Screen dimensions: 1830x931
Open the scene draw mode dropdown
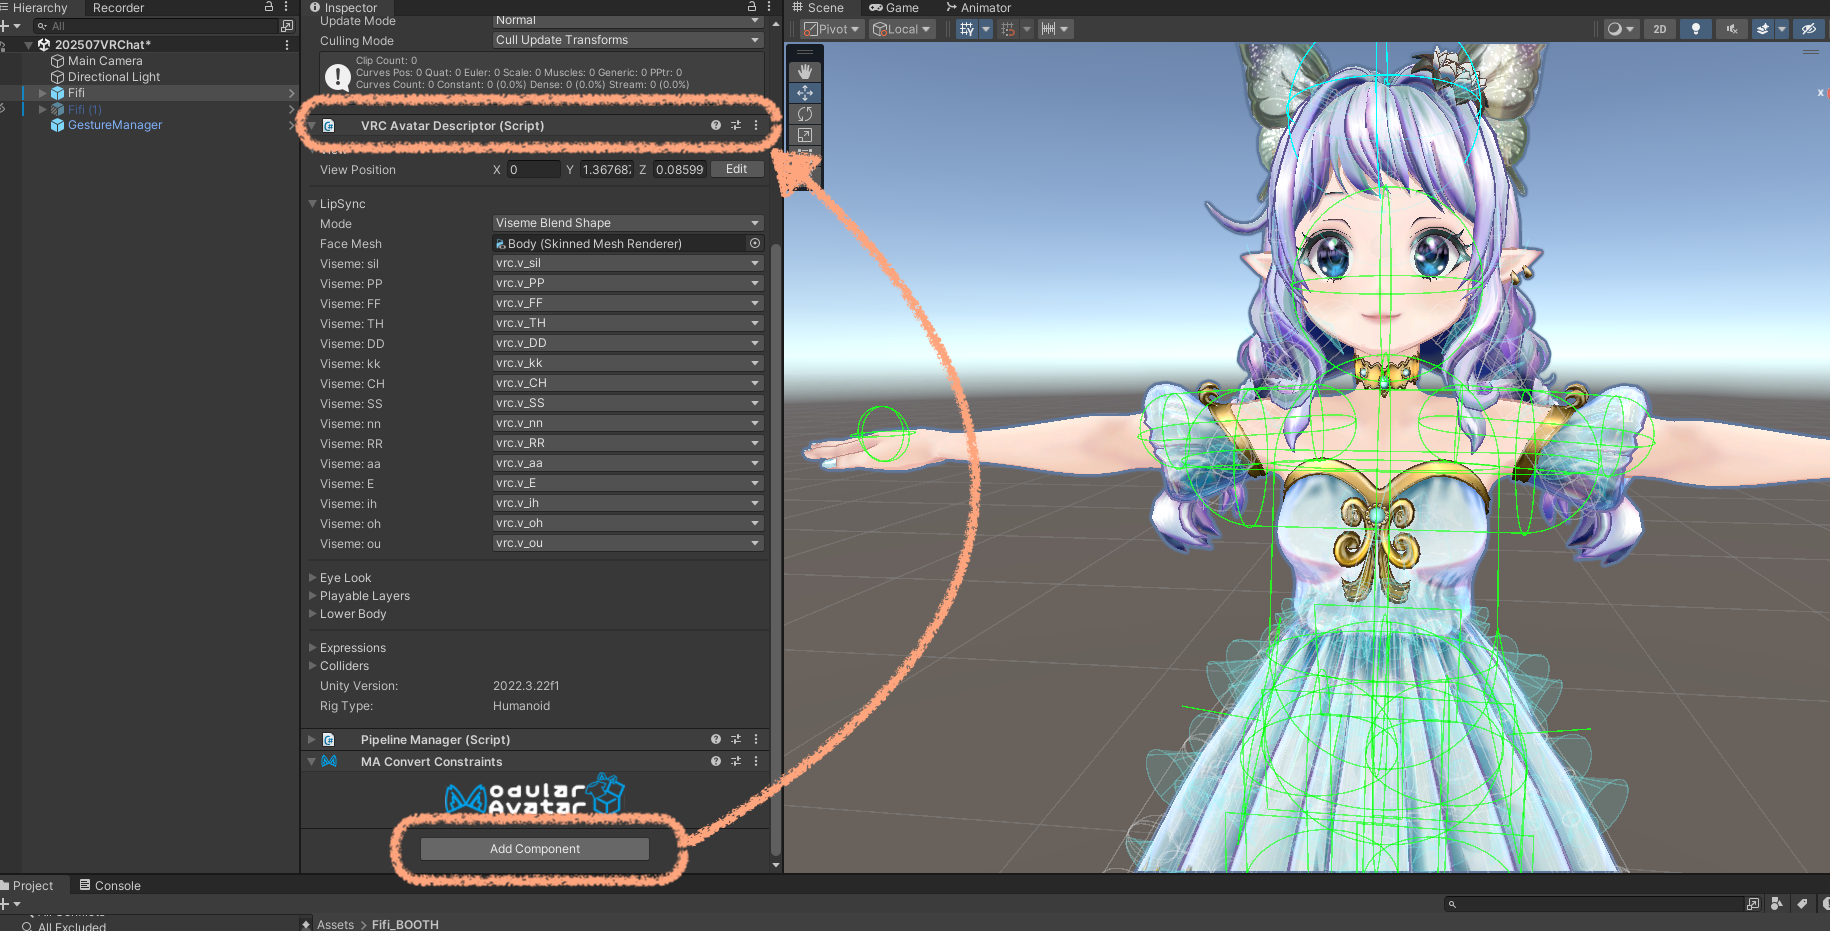pos(1620,29)
